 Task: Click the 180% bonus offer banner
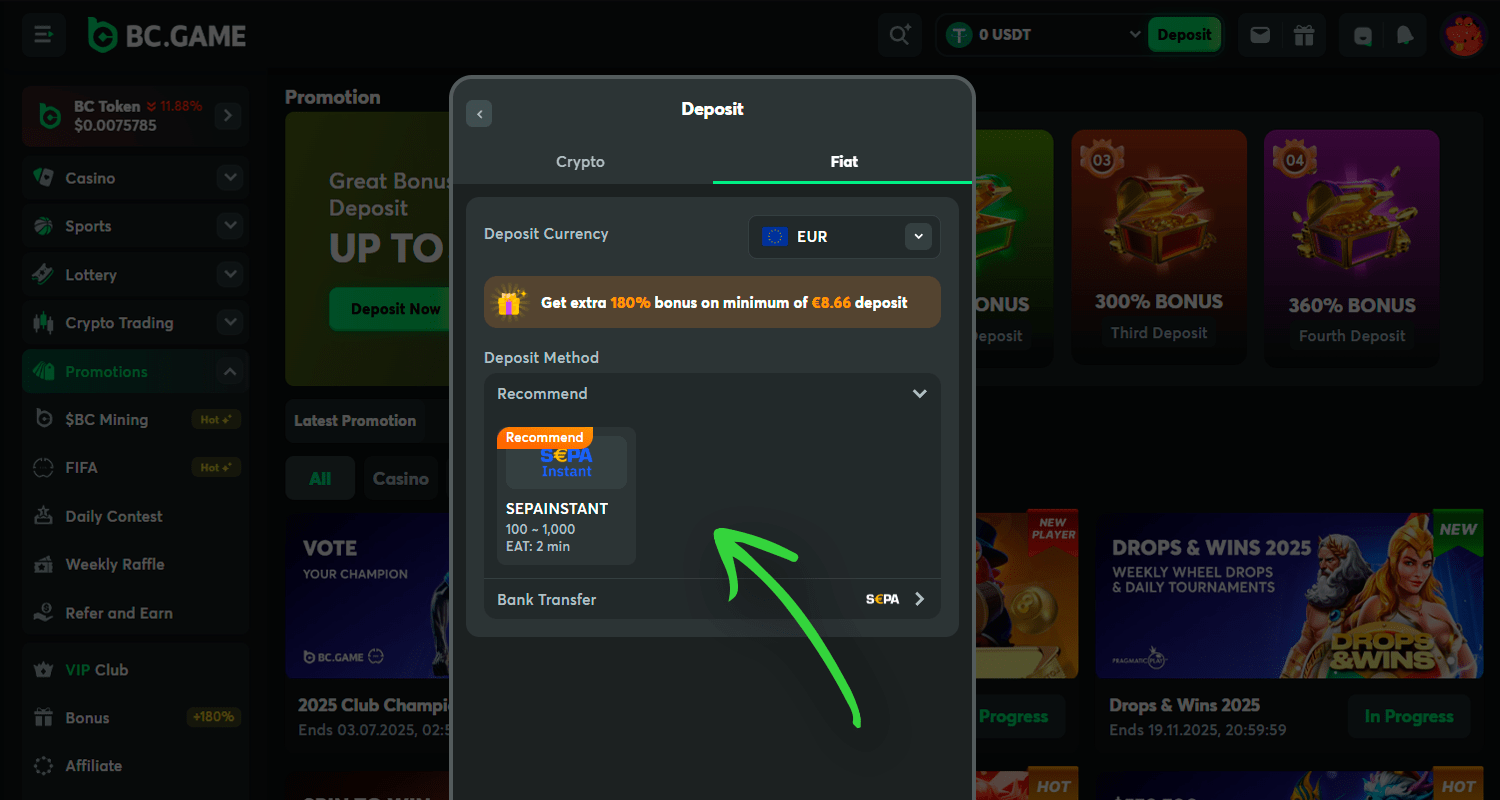coord(712,302)
